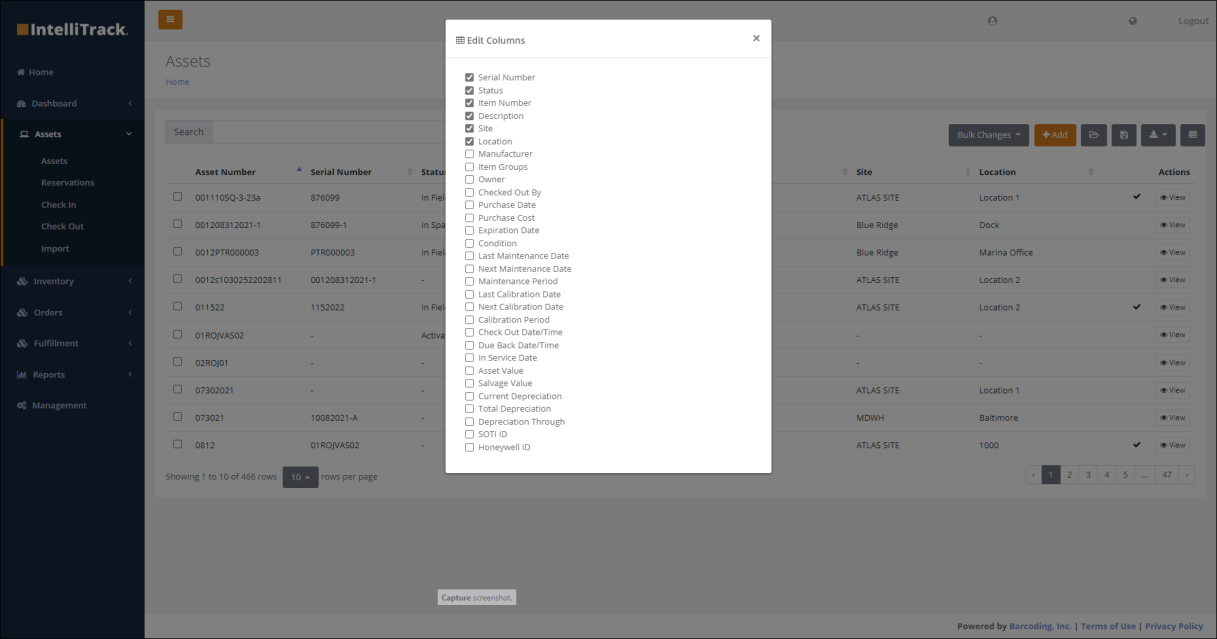Go to previous page arrow in pagination
This screenshot has width=1217, height=639.
tap(1034, 475)
